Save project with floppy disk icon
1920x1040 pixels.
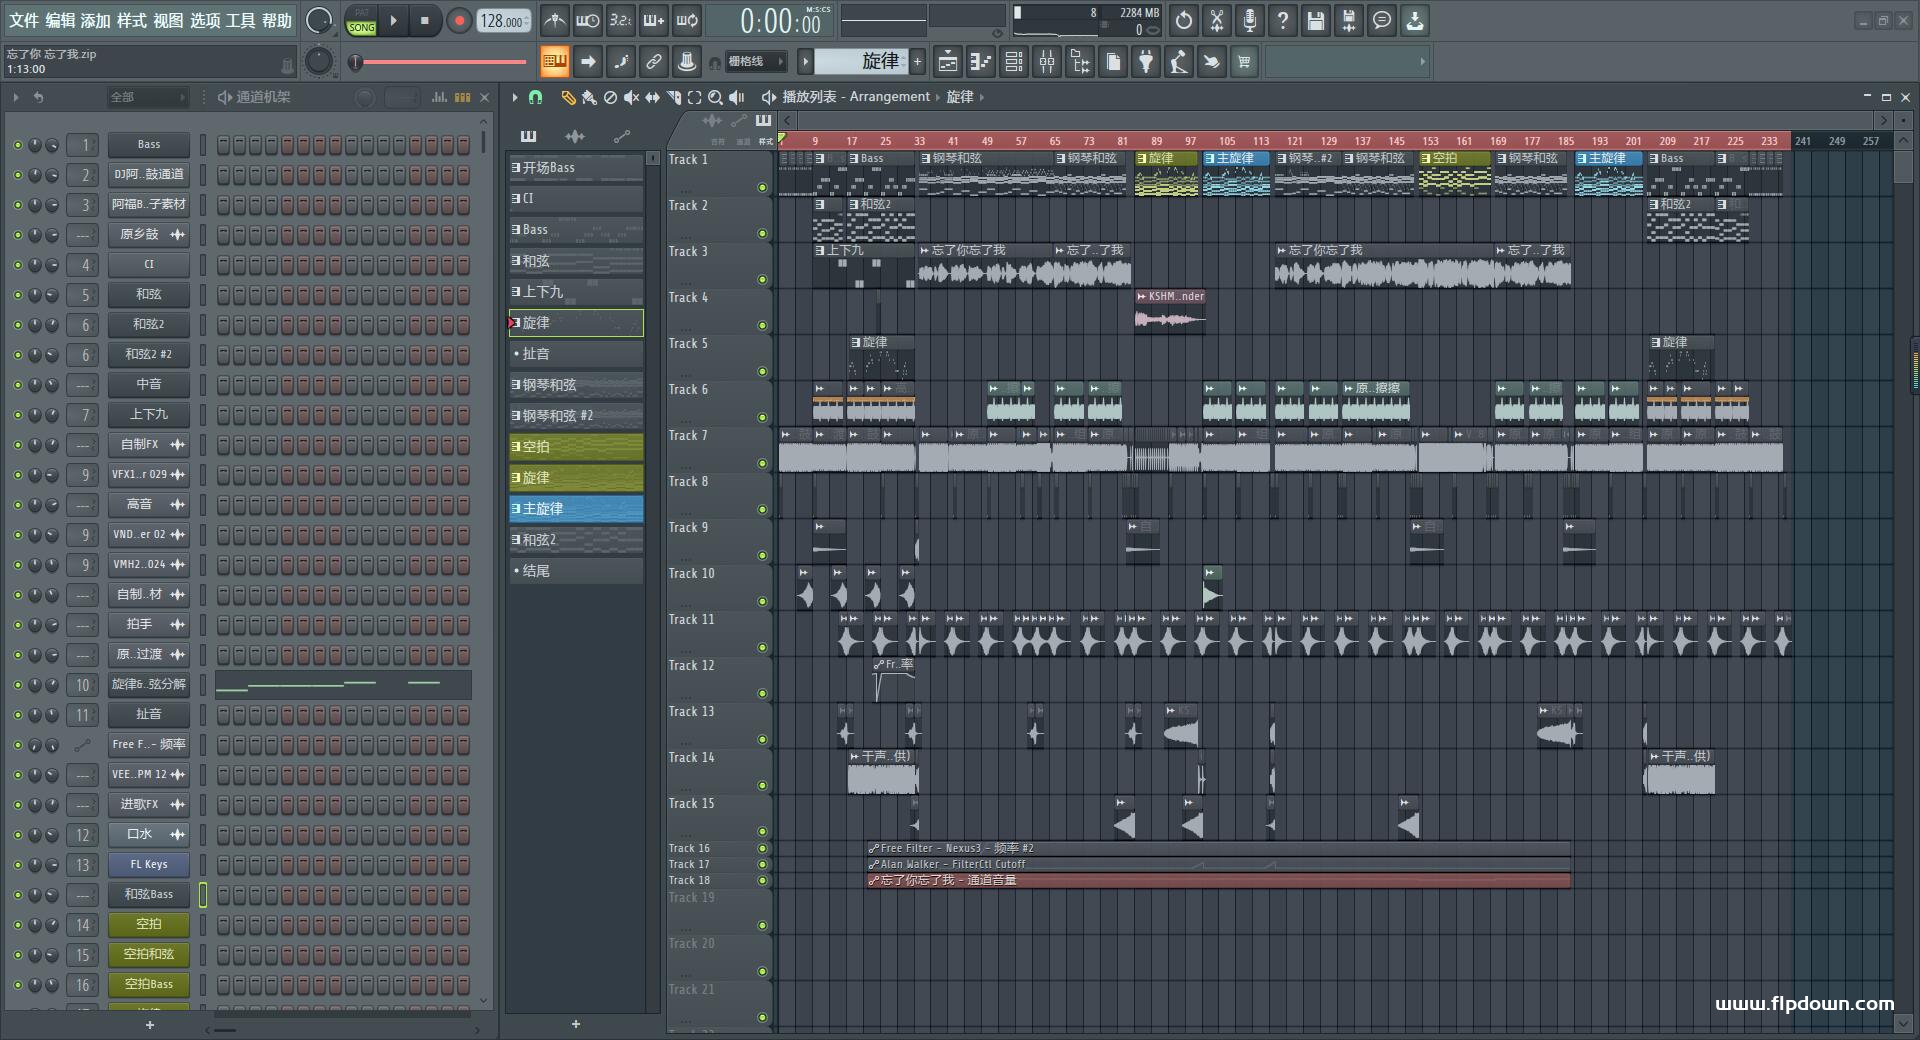tap(1316, 20)
